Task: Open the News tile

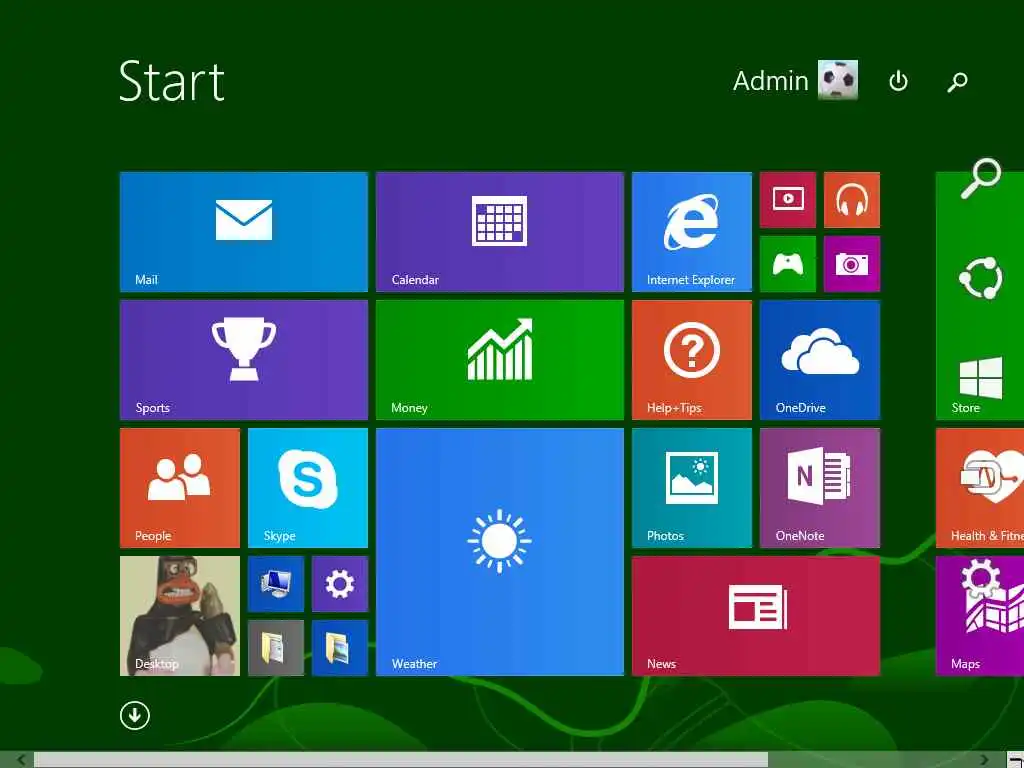Action: (x=756, y=616)
